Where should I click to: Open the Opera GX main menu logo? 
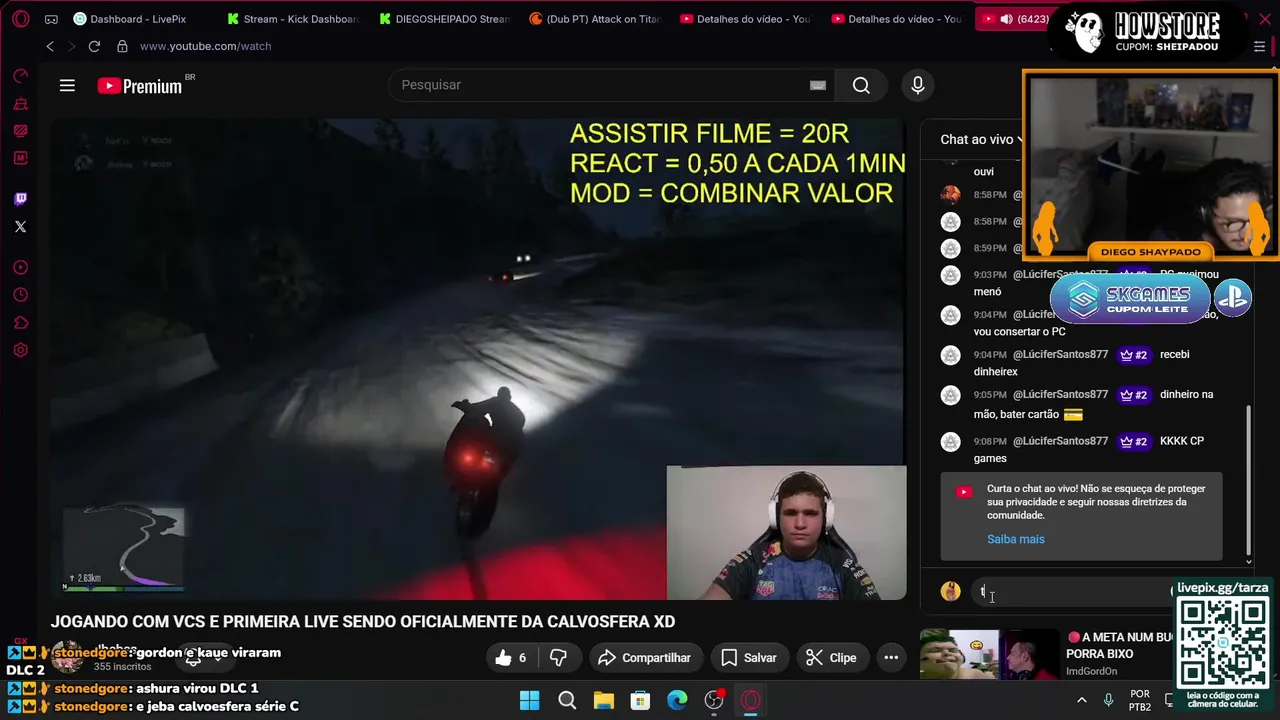click(x=21, y=18)
